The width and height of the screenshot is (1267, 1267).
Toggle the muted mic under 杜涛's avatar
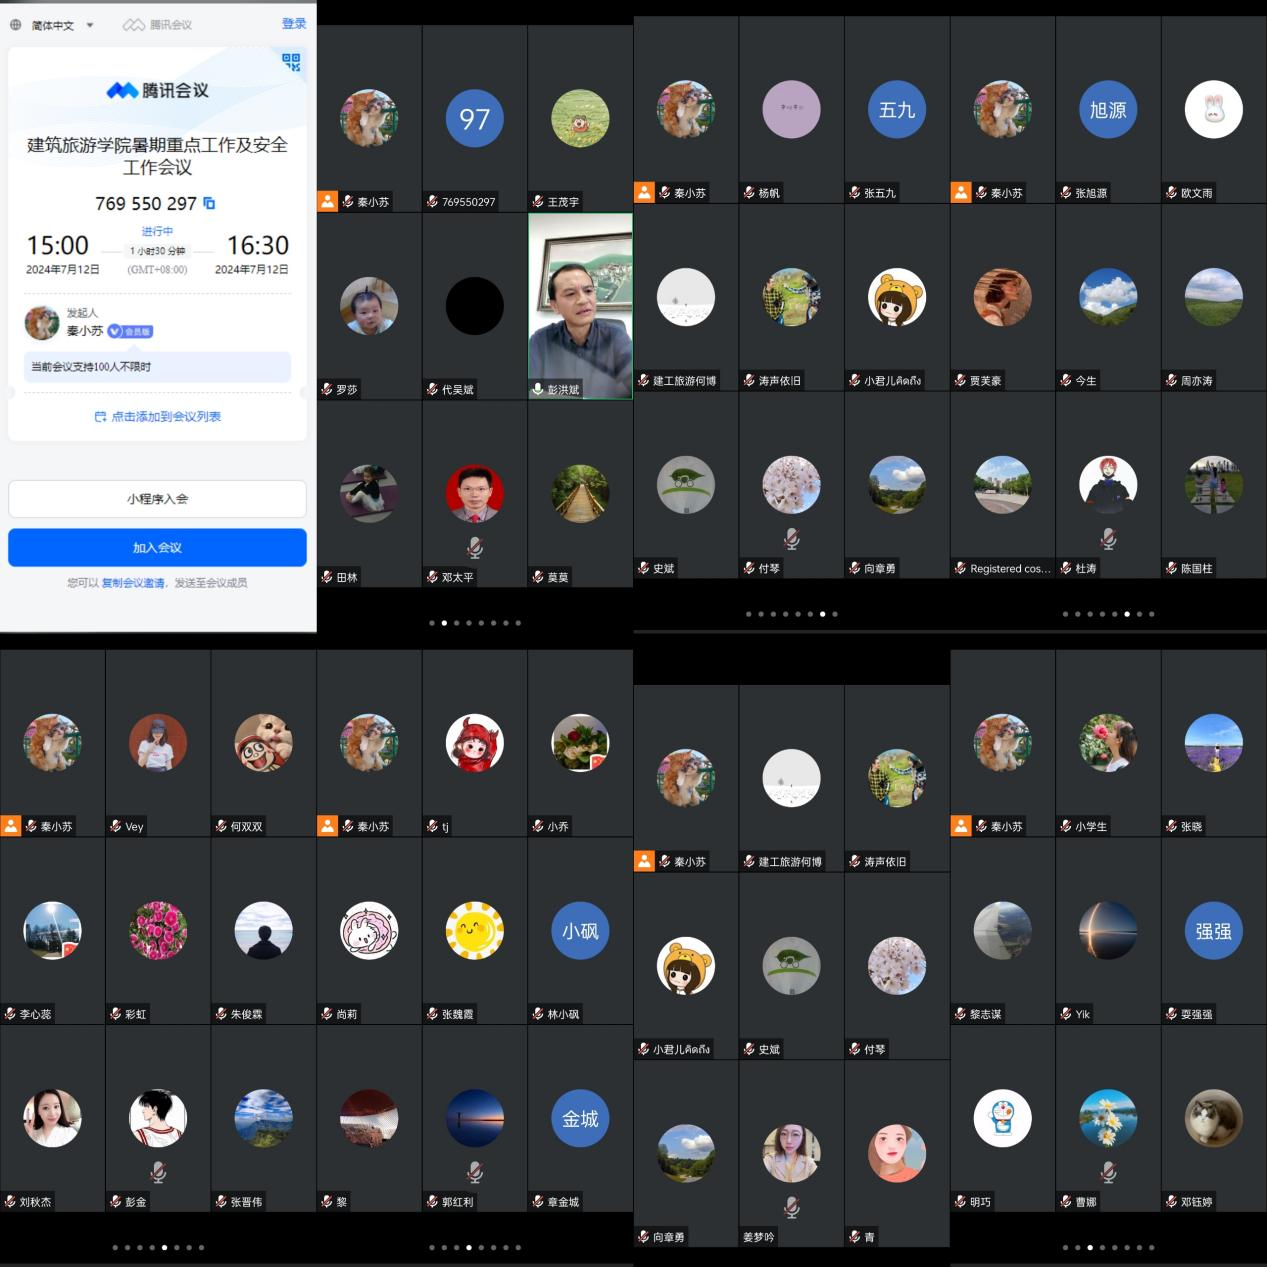coord(1108,539)
